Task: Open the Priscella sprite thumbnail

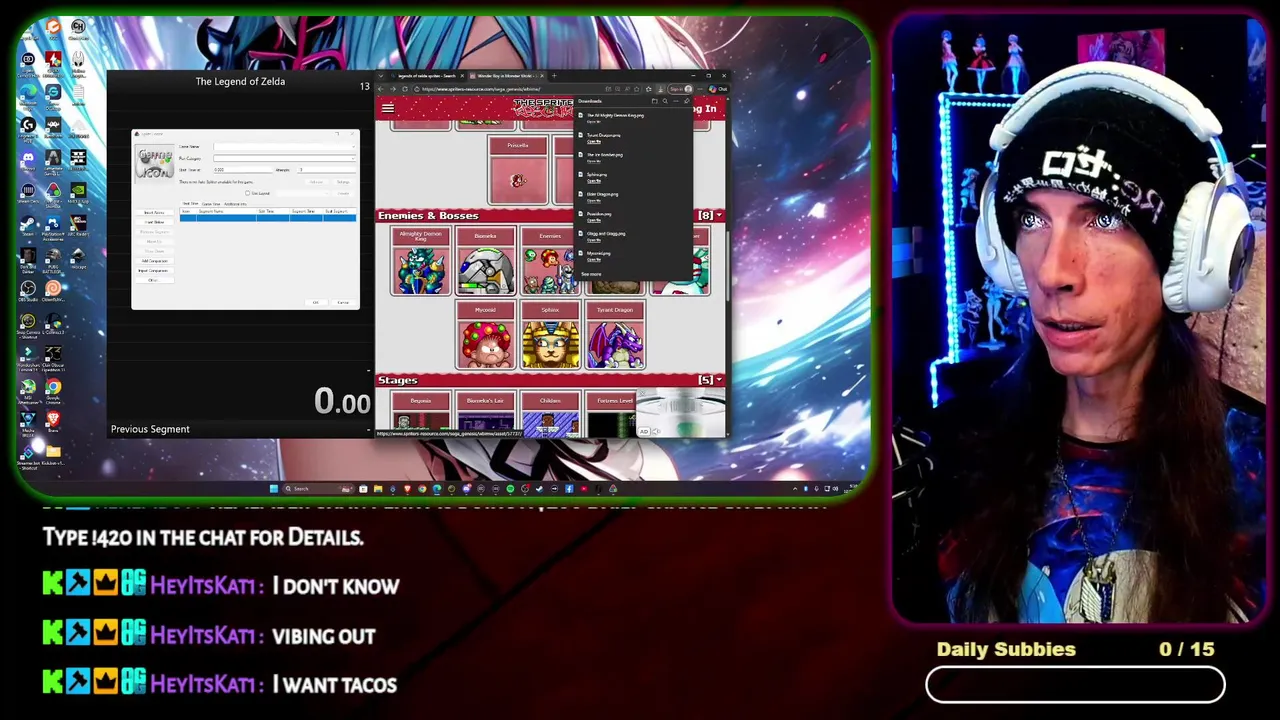Action: pos(517,171)
